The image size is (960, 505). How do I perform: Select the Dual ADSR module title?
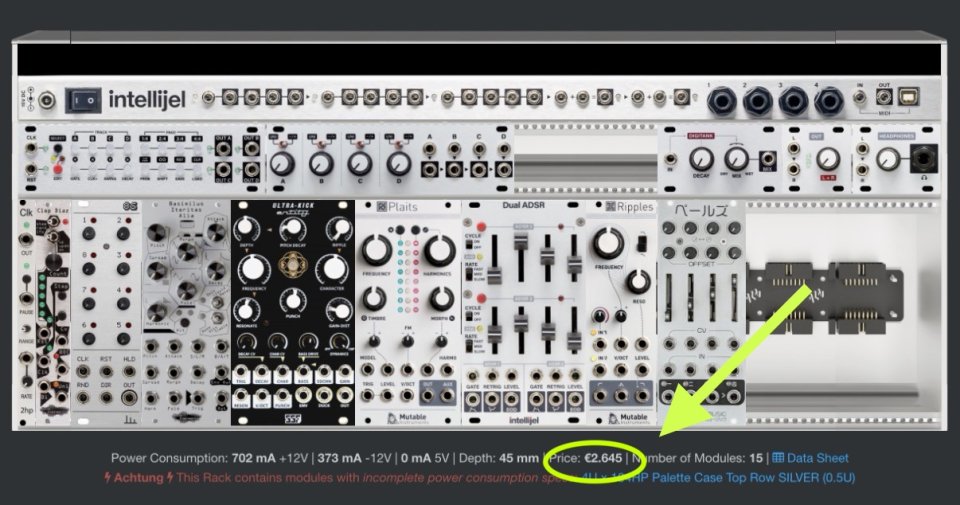(x=523, y=205)
